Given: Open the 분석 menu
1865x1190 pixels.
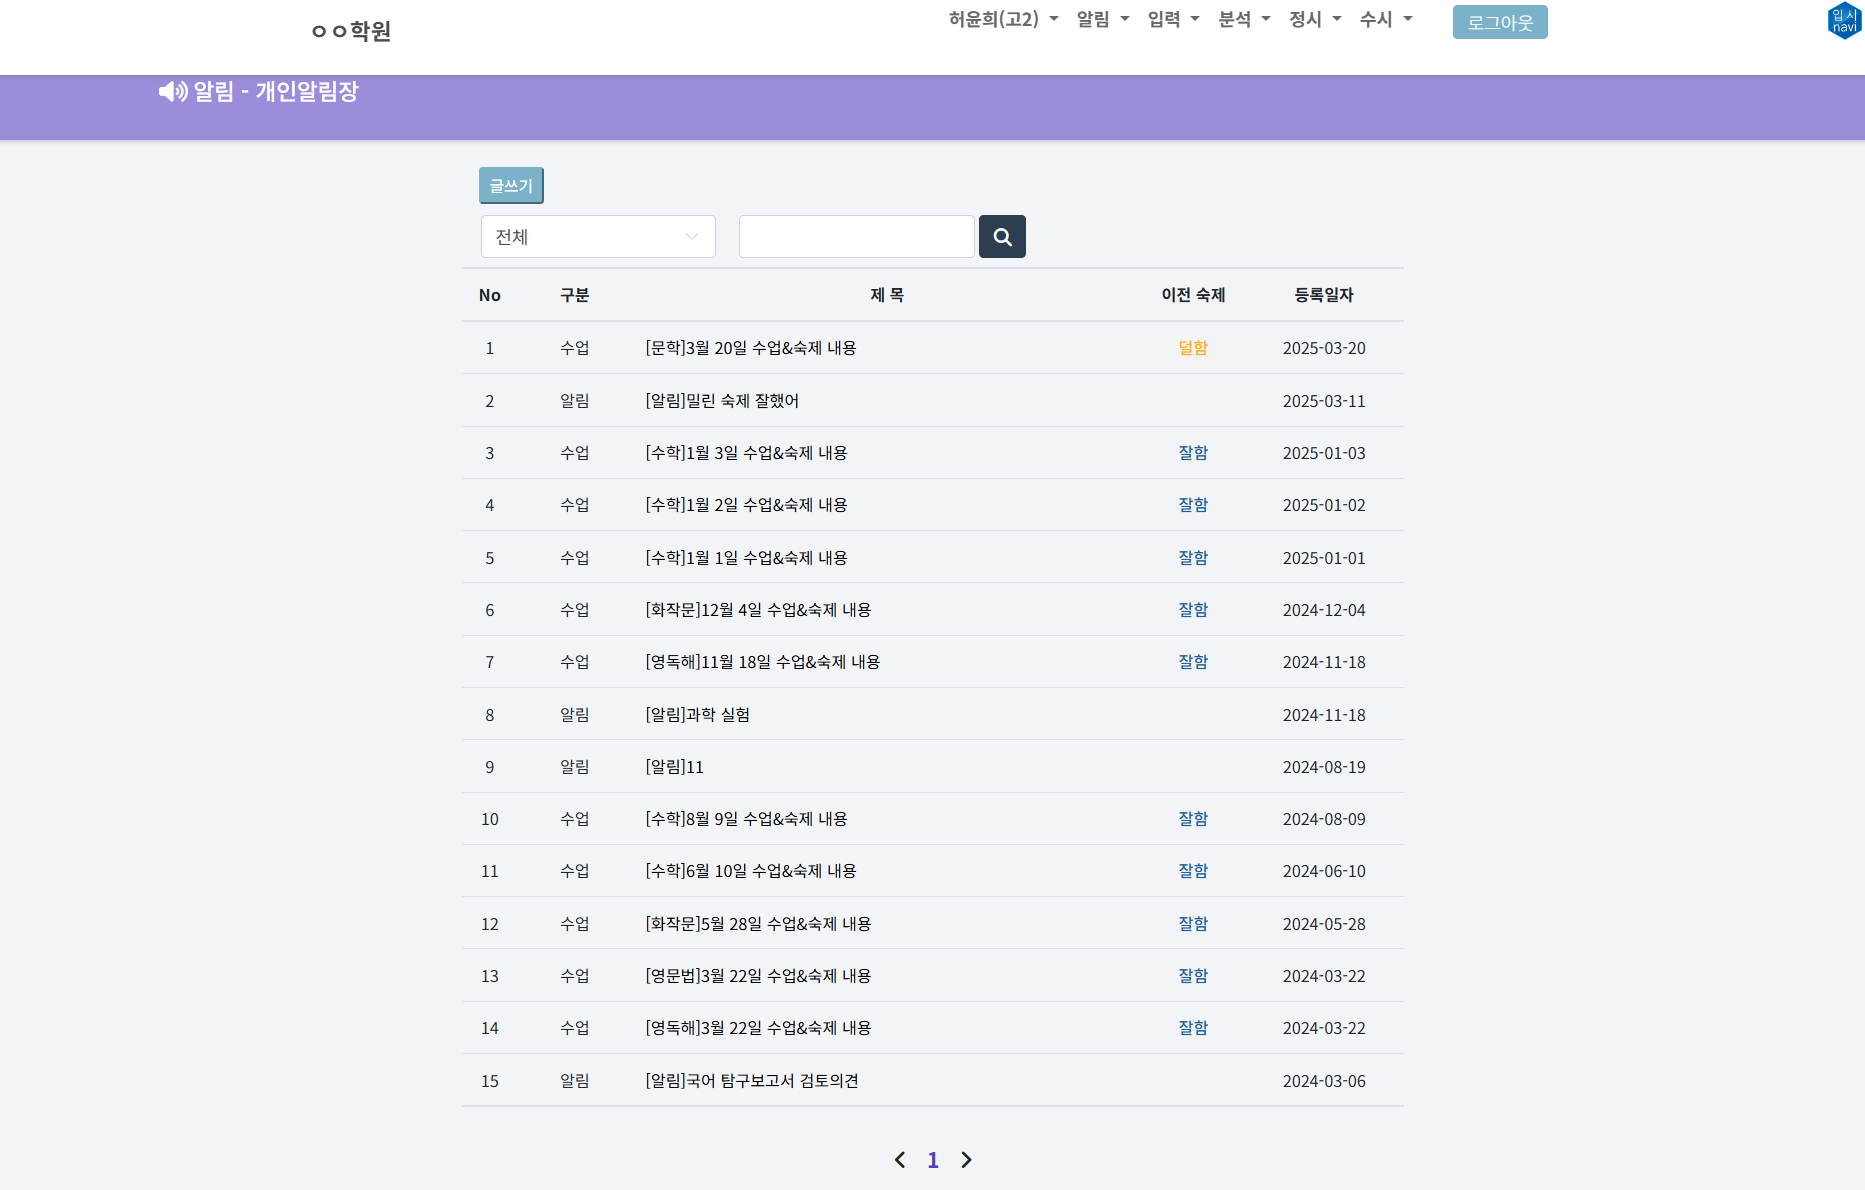Looking at the screenshot, I should pyautogui.click(x=1244, y=19).
